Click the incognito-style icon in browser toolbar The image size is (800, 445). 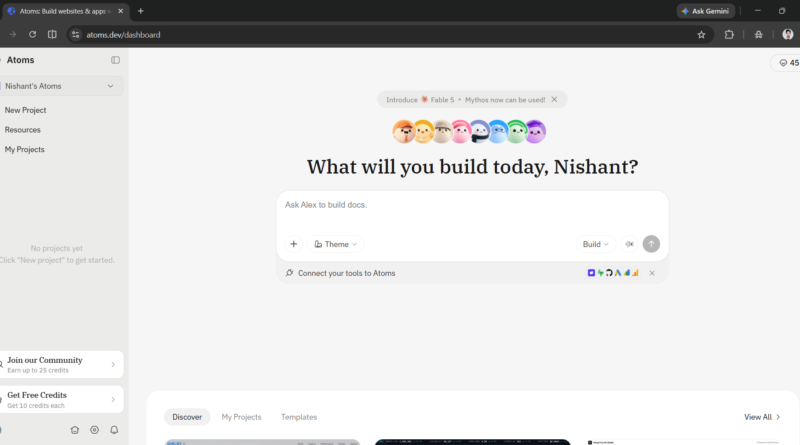[x=759, y=35]
